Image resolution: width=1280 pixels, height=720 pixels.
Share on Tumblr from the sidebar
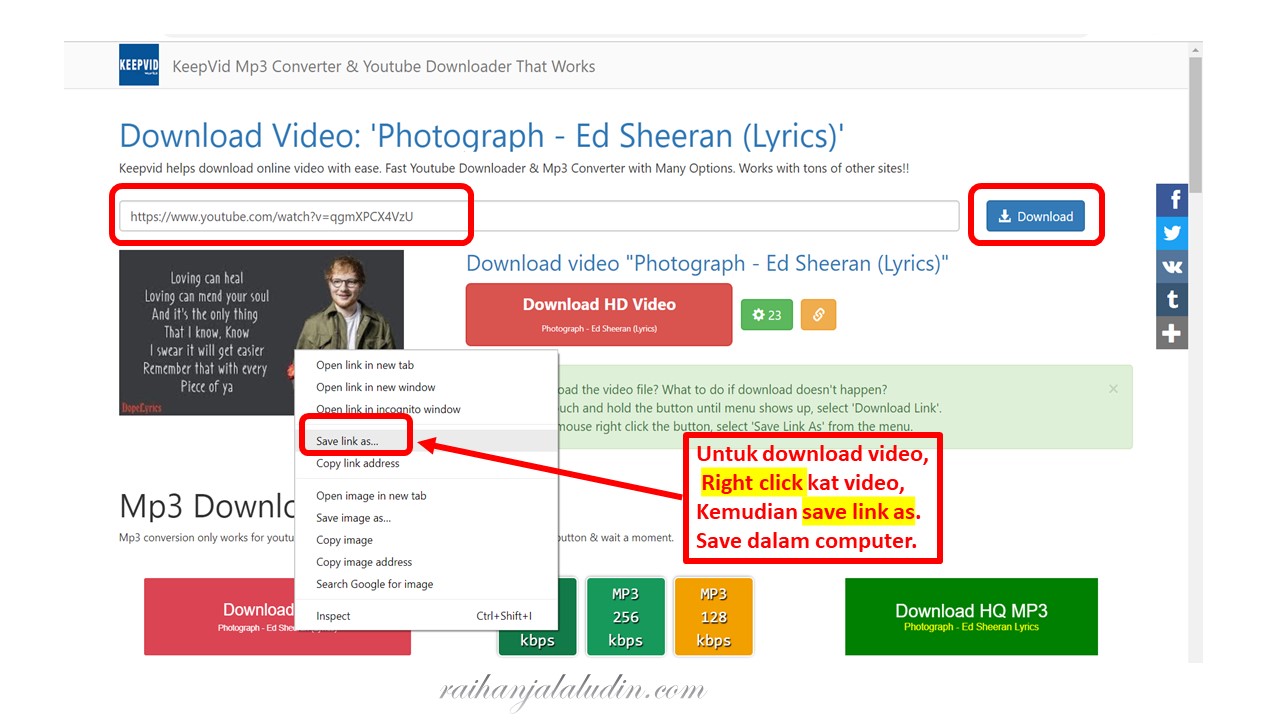pos(1171,299)
